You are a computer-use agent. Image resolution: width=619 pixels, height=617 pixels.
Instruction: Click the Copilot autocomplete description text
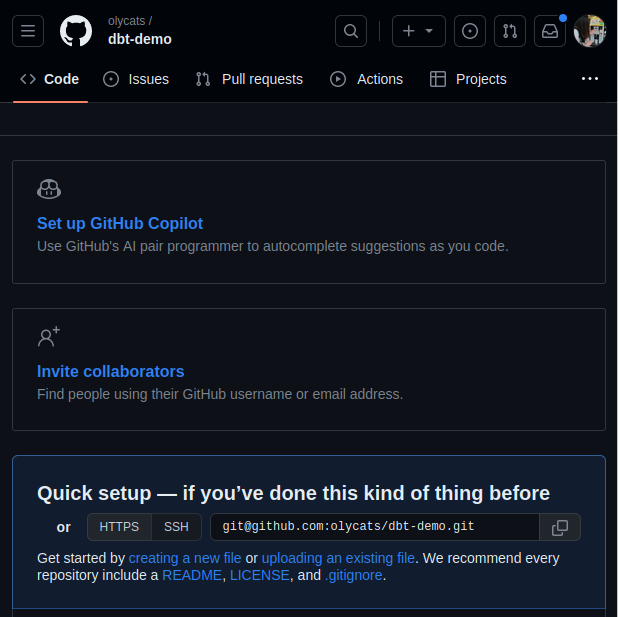[273, 246]
